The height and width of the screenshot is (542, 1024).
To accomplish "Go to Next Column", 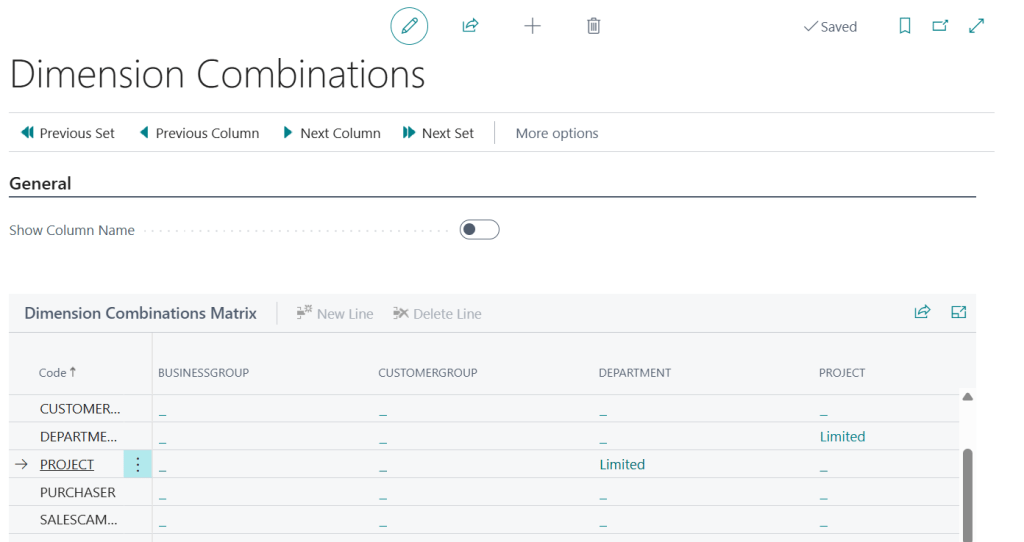I will [332, 133].
